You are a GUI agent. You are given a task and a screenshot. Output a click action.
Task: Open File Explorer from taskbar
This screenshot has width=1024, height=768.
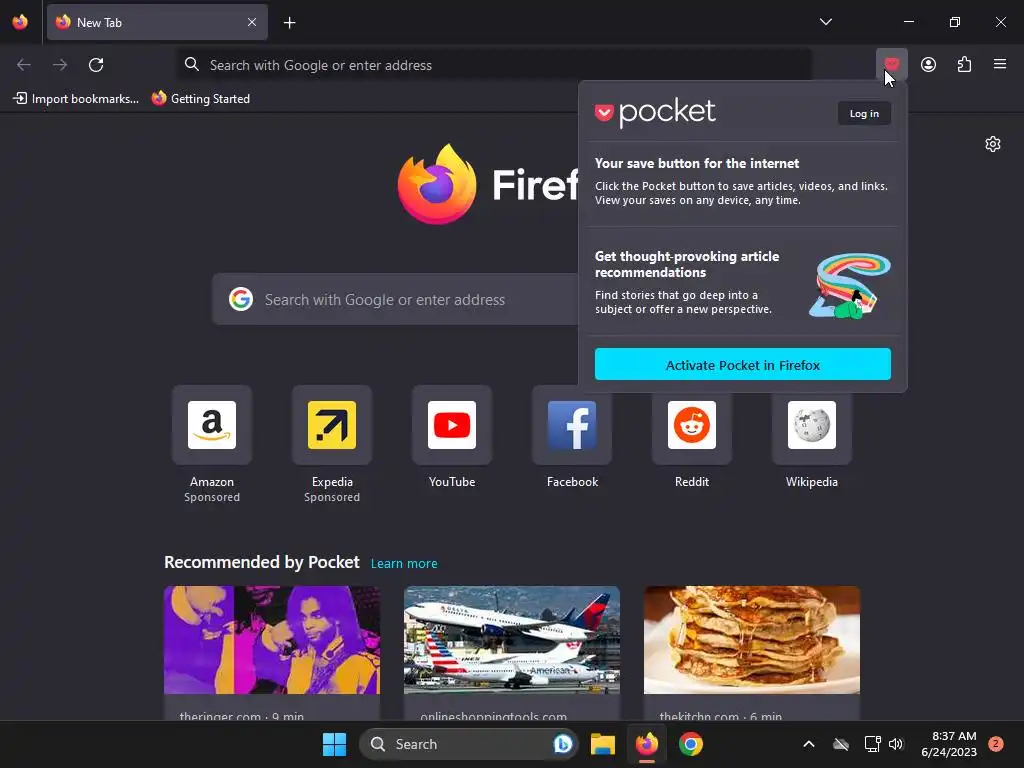603,744
